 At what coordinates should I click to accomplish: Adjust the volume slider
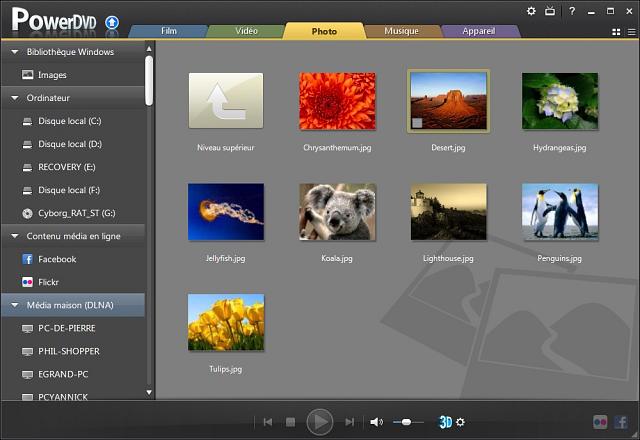coord(406,422)
